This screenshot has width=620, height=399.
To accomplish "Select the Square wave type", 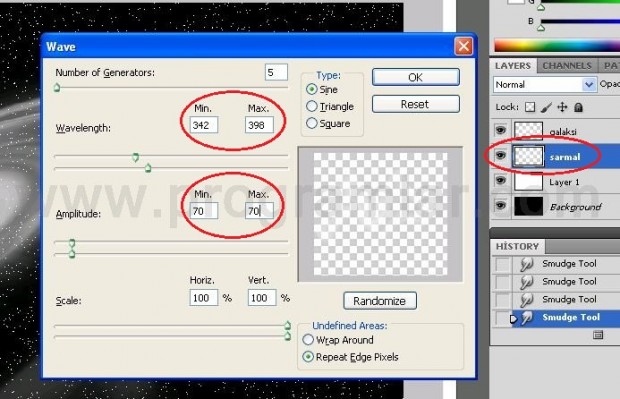I will (x=312, y=123).
